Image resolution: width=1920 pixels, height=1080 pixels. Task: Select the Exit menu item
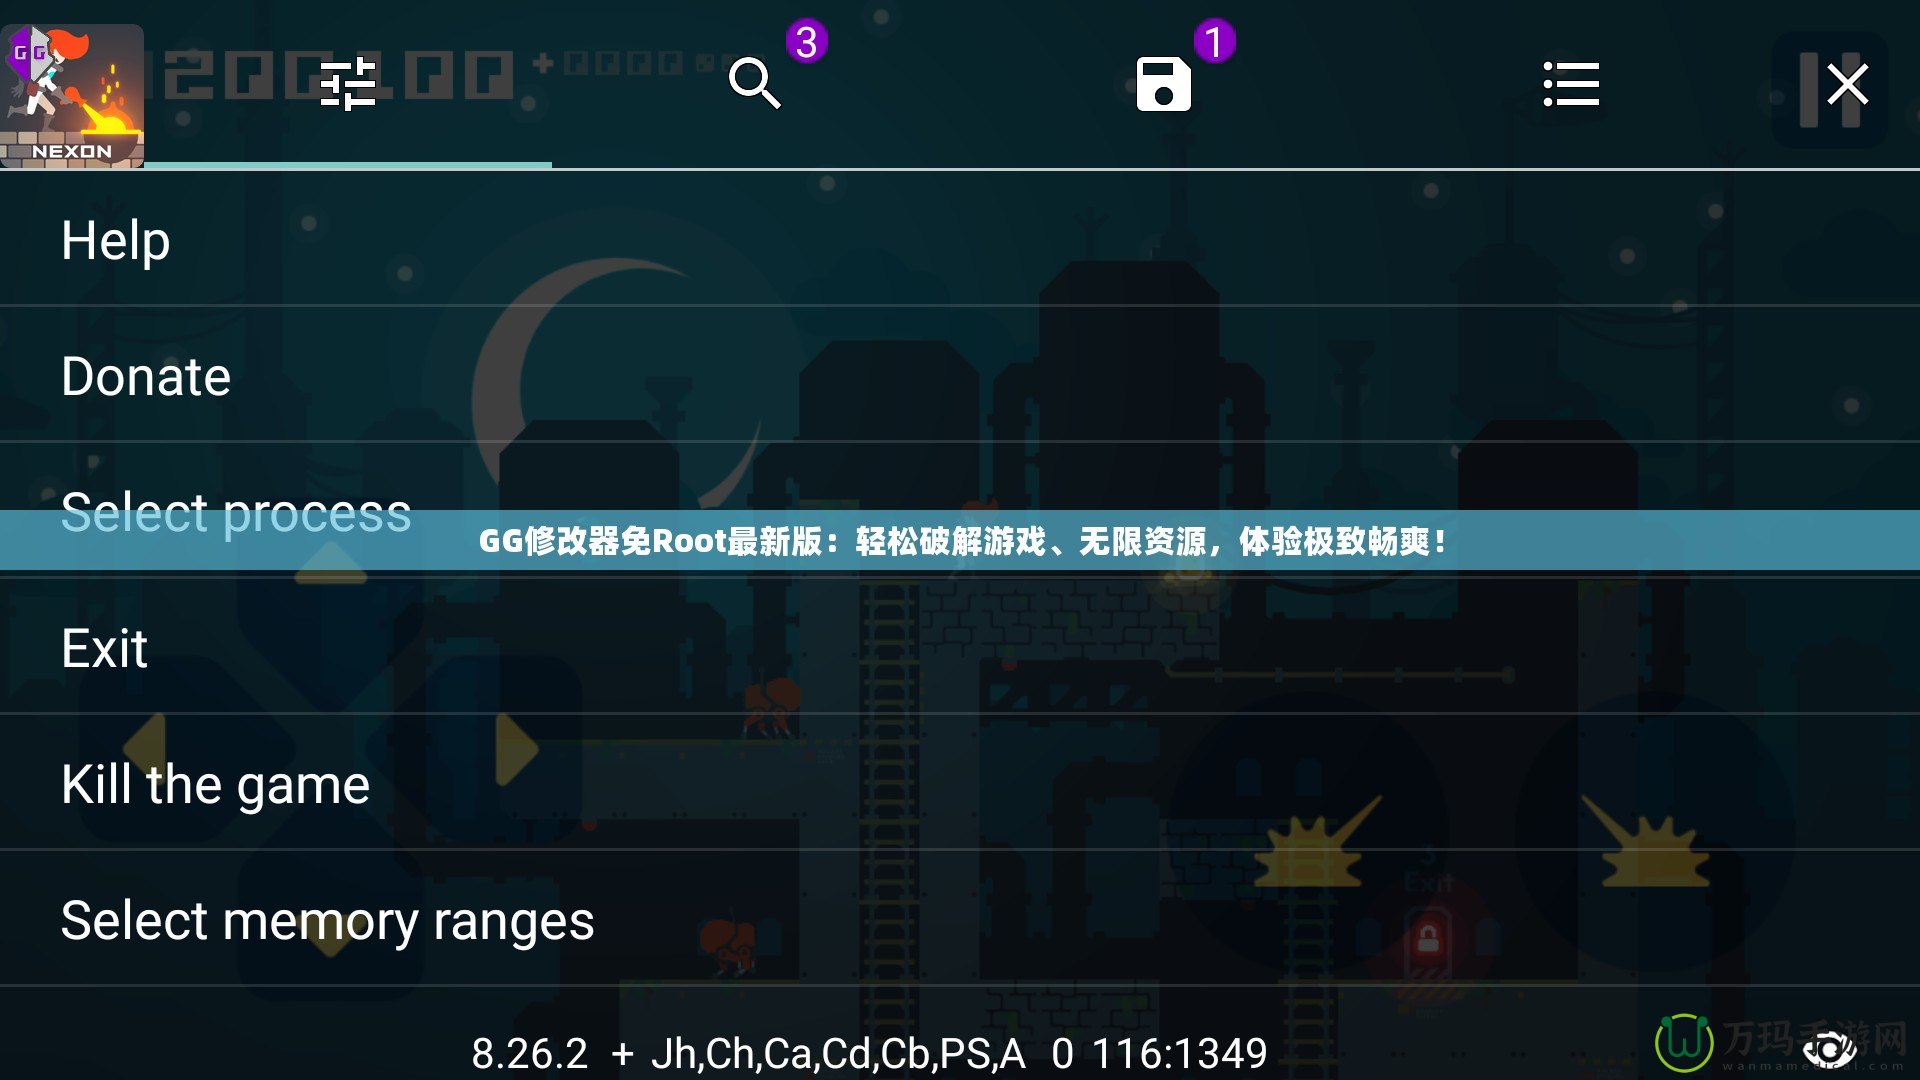tap(103, 646)
